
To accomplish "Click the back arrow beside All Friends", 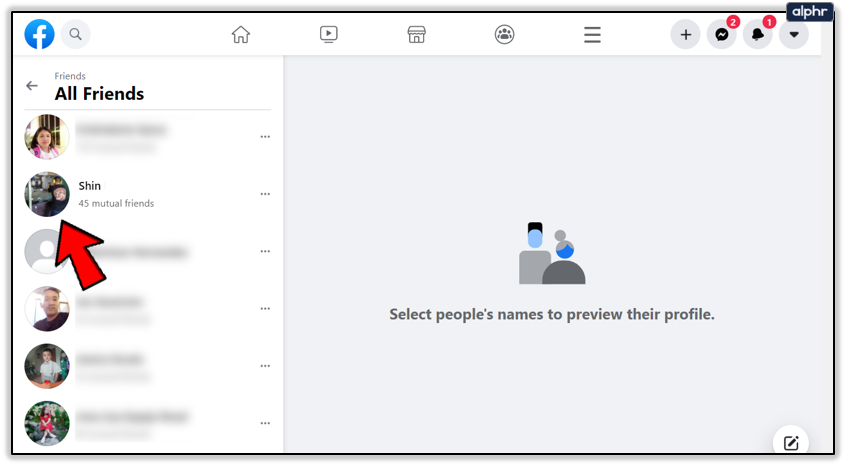I will tap(32, 86).
